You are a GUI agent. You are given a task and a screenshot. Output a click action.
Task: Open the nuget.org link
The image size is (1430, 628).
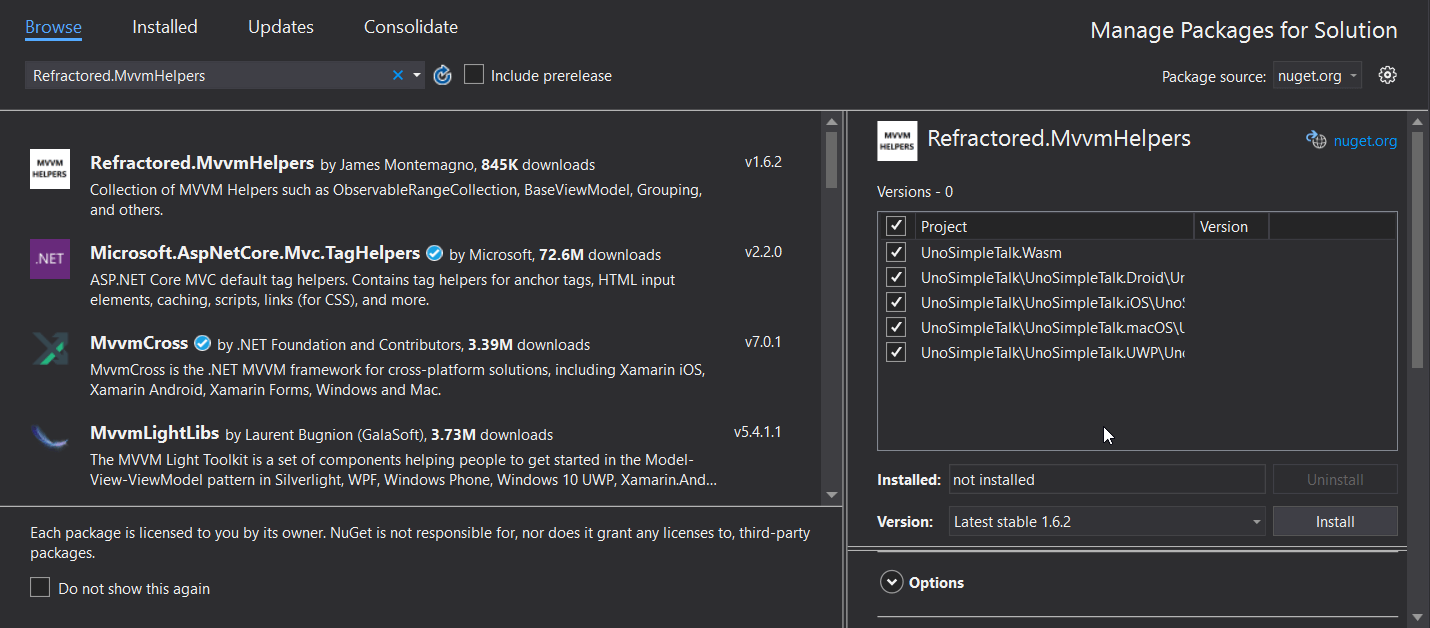1365,141
